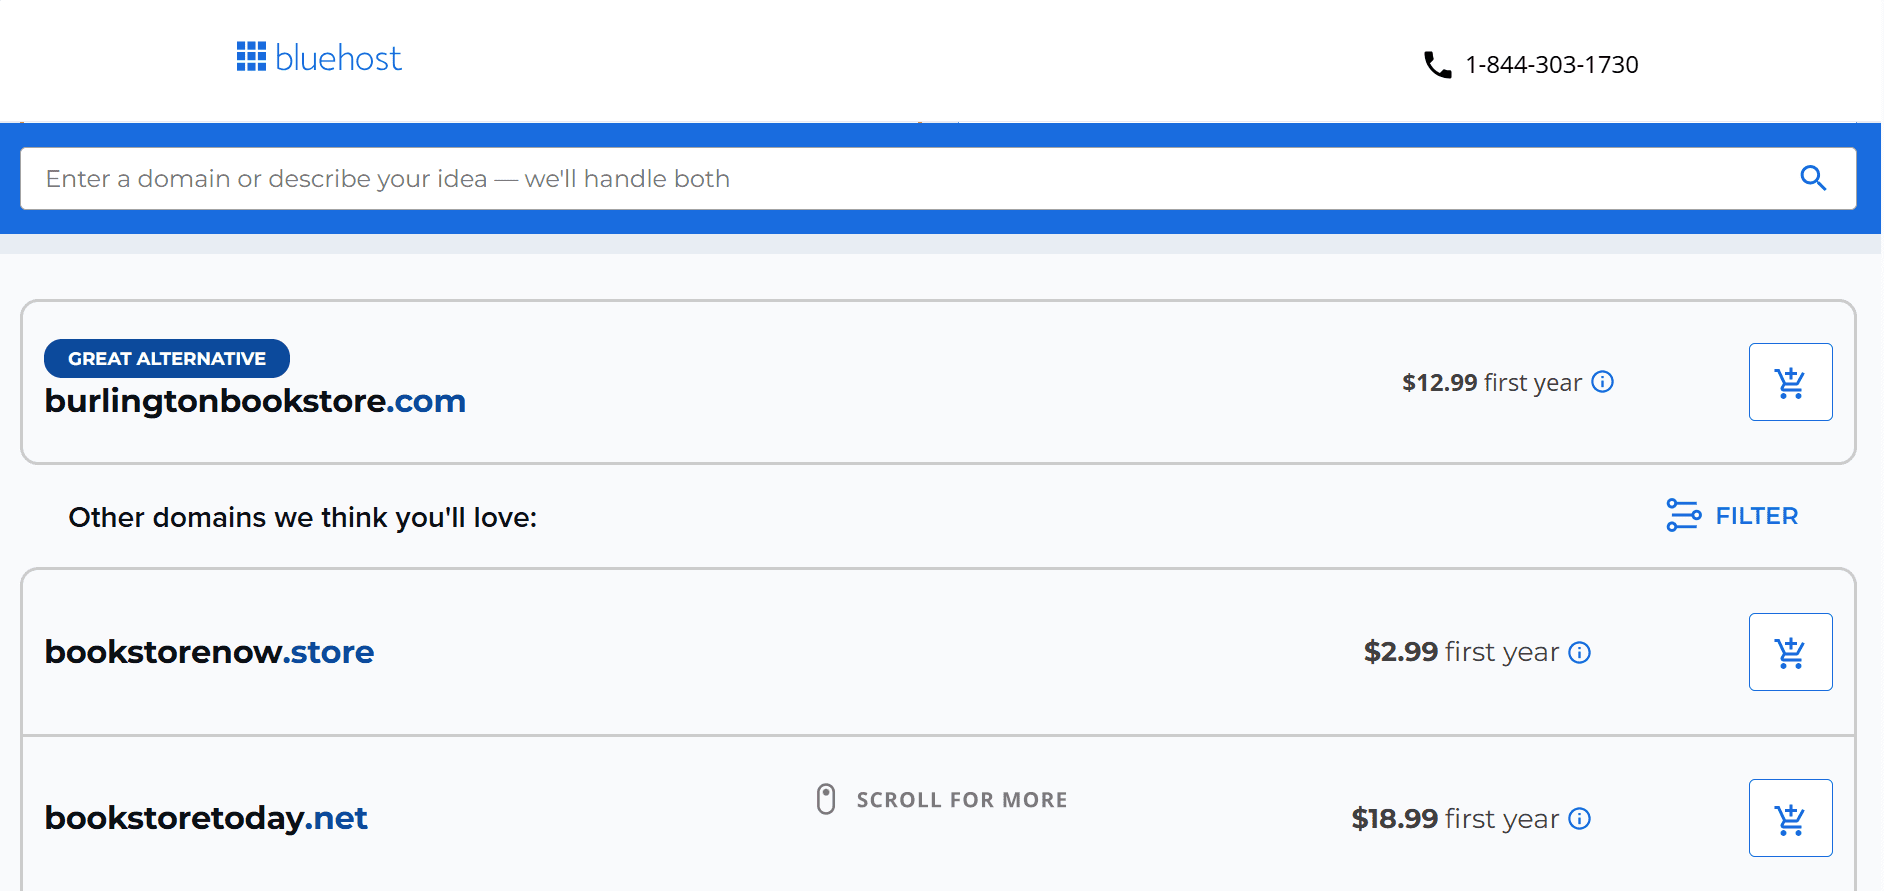Click the Bluehost grid logo icon
This screenshot has width=1884, height=891.
click(x=250, y=57)
